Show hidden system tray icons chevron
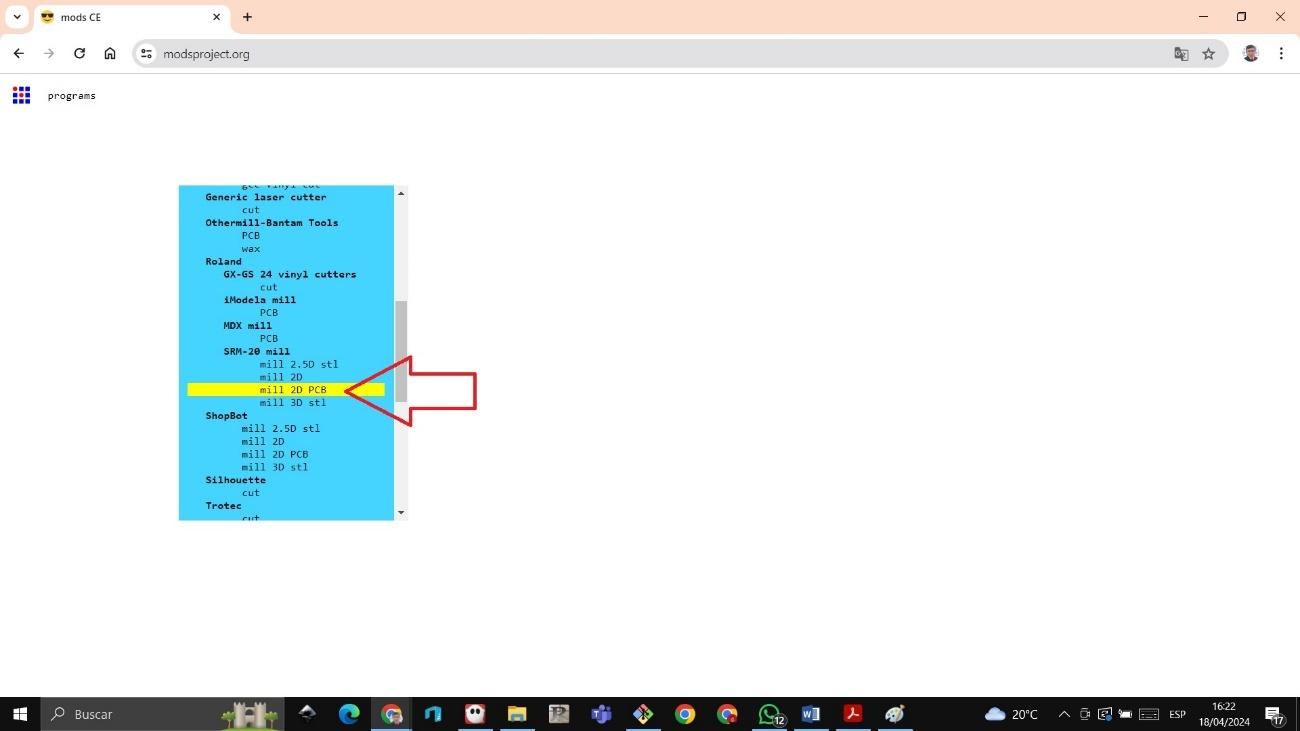Screen dimensions: 1300x731 point(1064,714)
